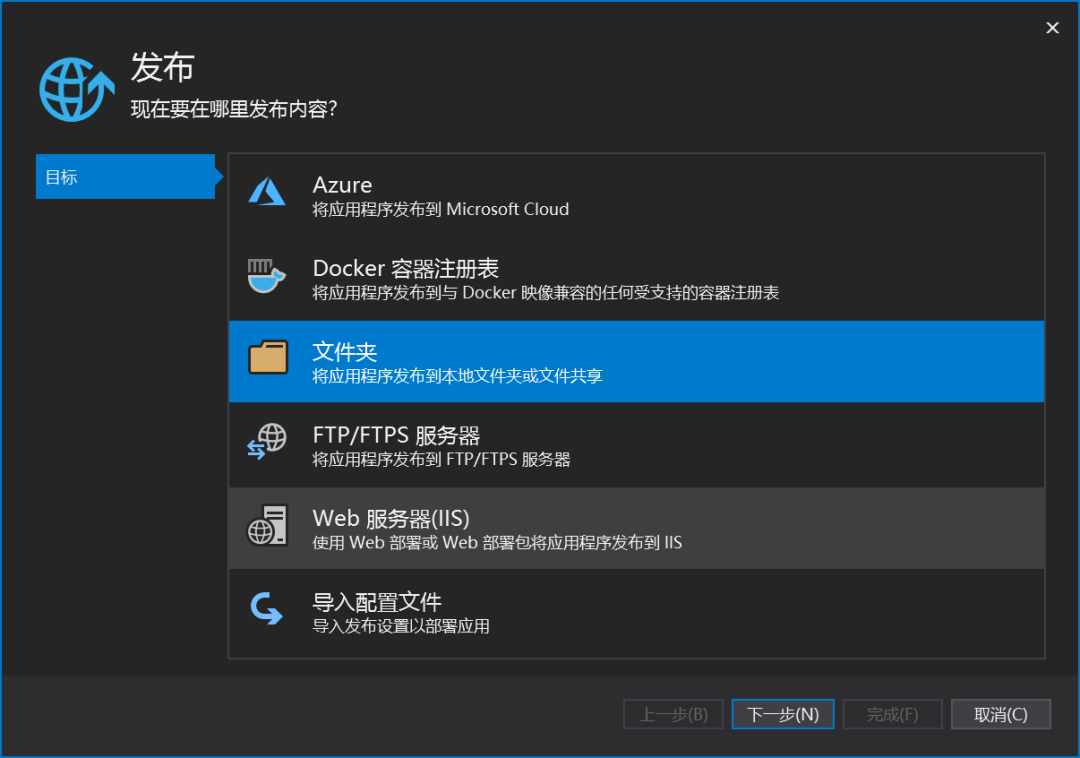
Task: Click description 将应用程序发布到本地文件夹或文件共享
Action: pos(457,376)
